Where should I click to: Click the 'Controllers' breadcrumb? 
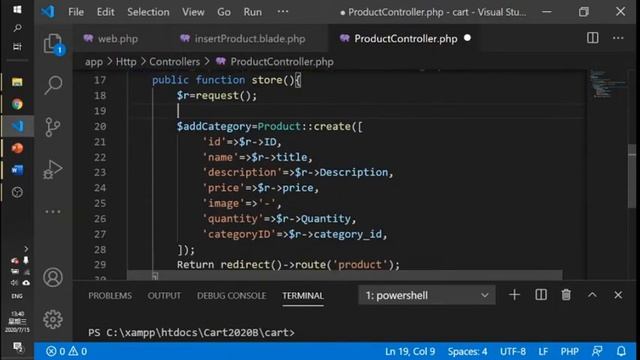174,62
